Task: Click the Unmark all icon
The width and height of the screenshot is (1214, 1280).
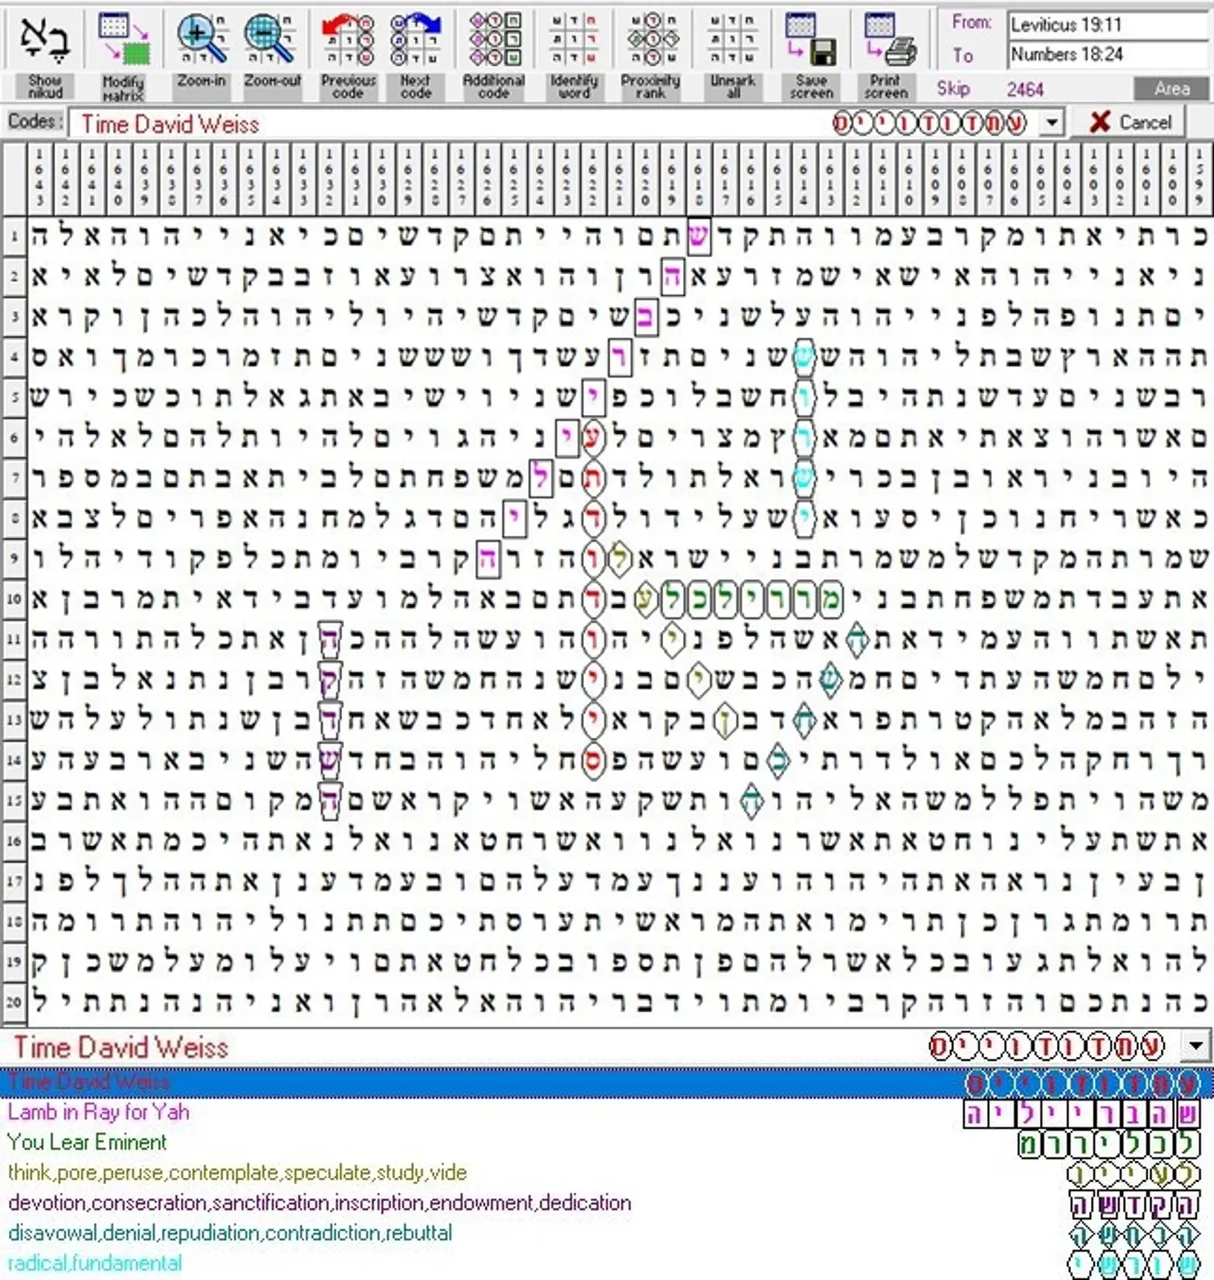Action: click(x=732, y=39)
